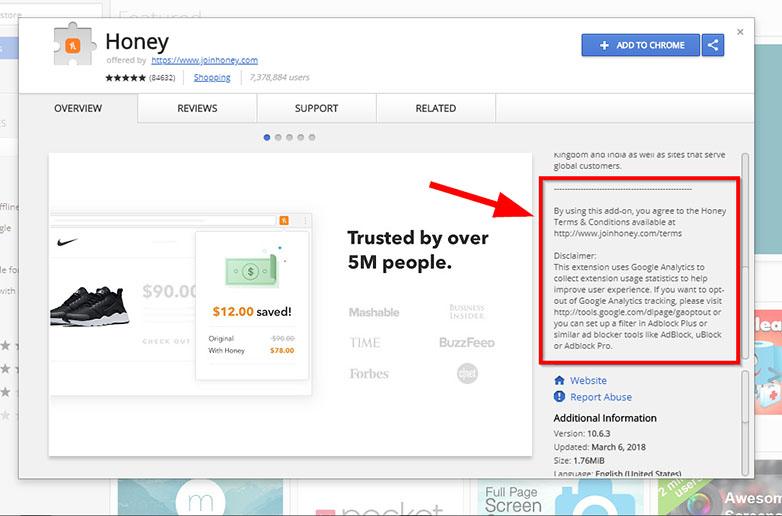Click the Forbes logo
Image resolution: width=782 pixels, height=516 pixels.
pos(369,374)
